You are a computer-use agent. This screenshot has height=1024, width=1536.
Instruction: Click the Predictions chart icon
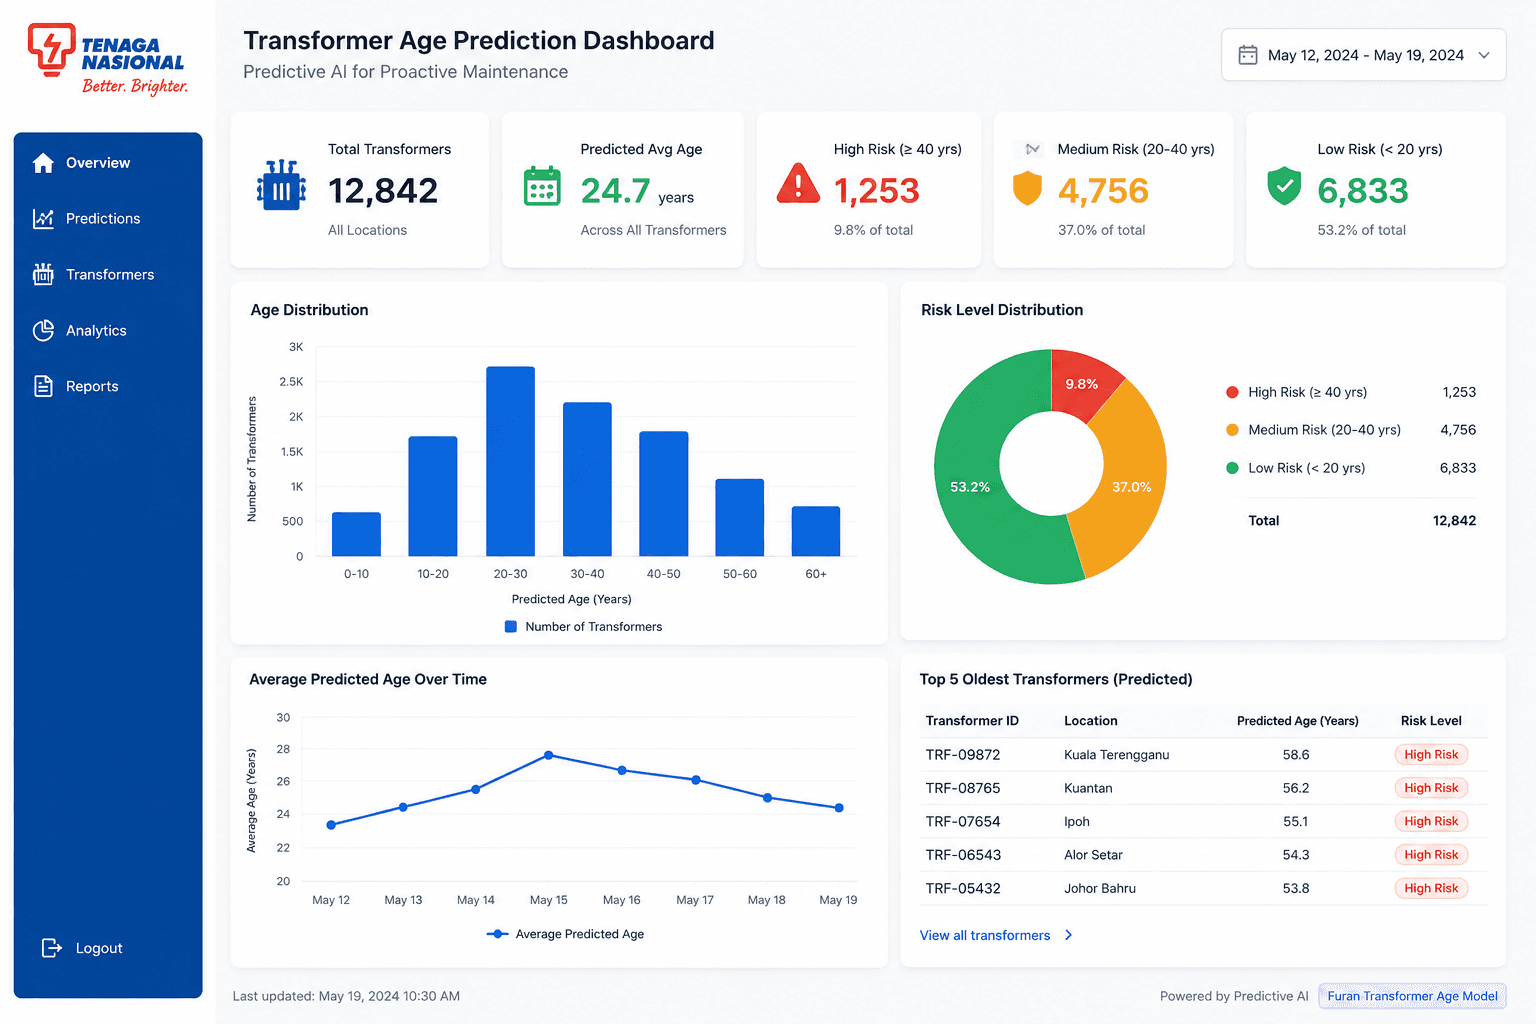43,219
